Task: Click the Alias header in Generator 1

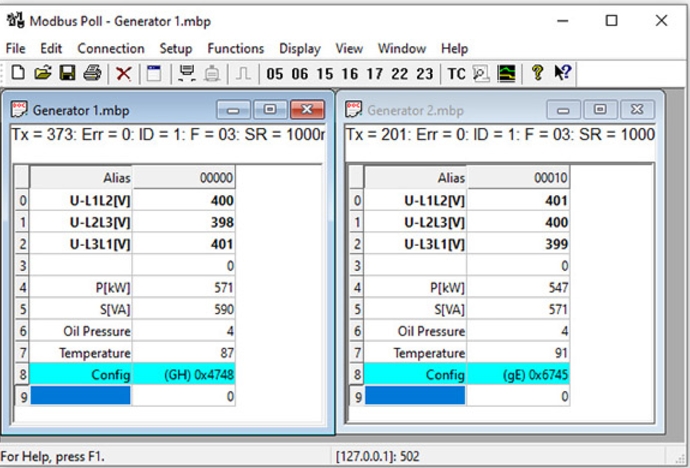Action: click(x=81, y=178)
